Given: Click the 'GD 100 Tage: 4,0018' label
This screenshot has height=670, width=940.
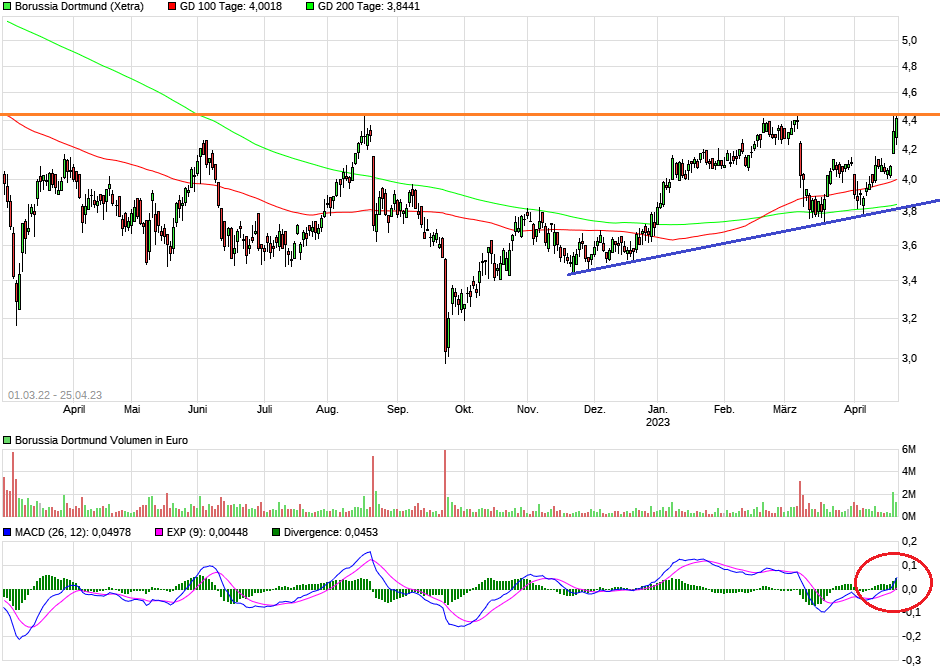Looking at the screenshot, I should point(231,7).
